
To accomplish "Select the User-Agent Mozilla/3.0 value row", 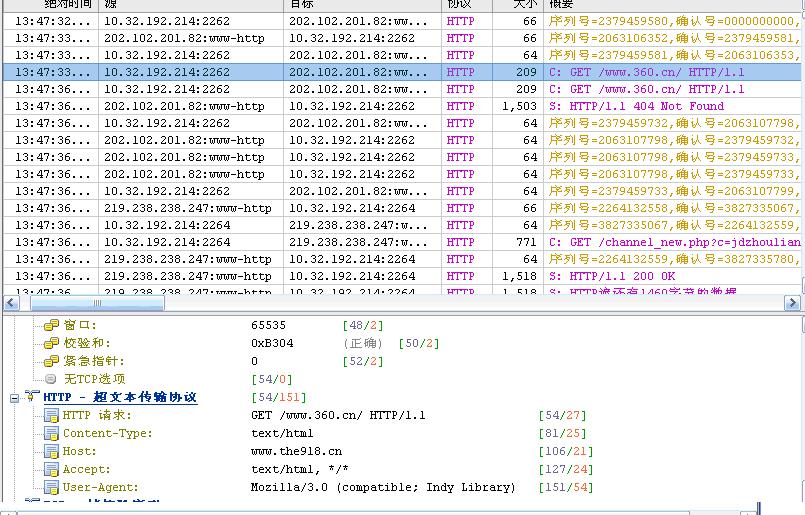I will 383,488.
